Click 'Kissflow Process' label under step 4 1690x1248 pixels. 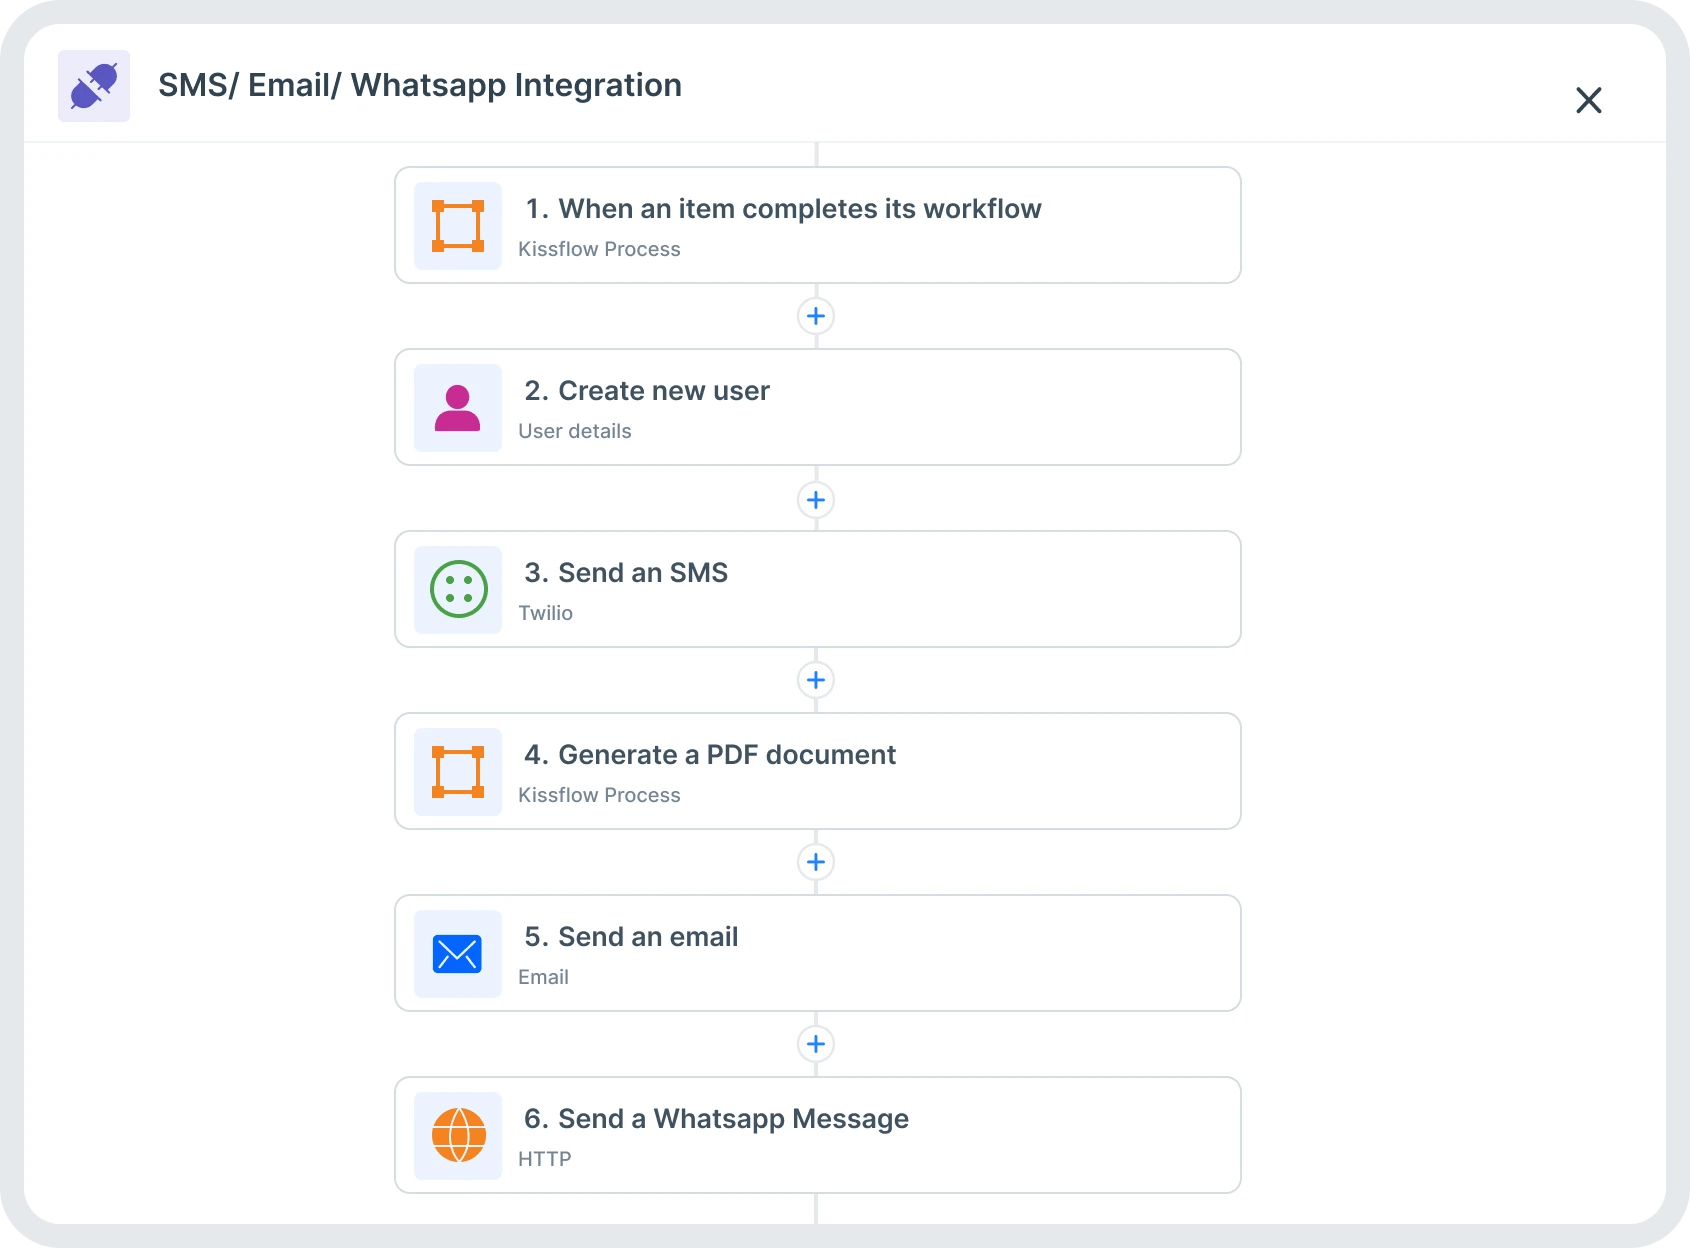coord(599,795)
